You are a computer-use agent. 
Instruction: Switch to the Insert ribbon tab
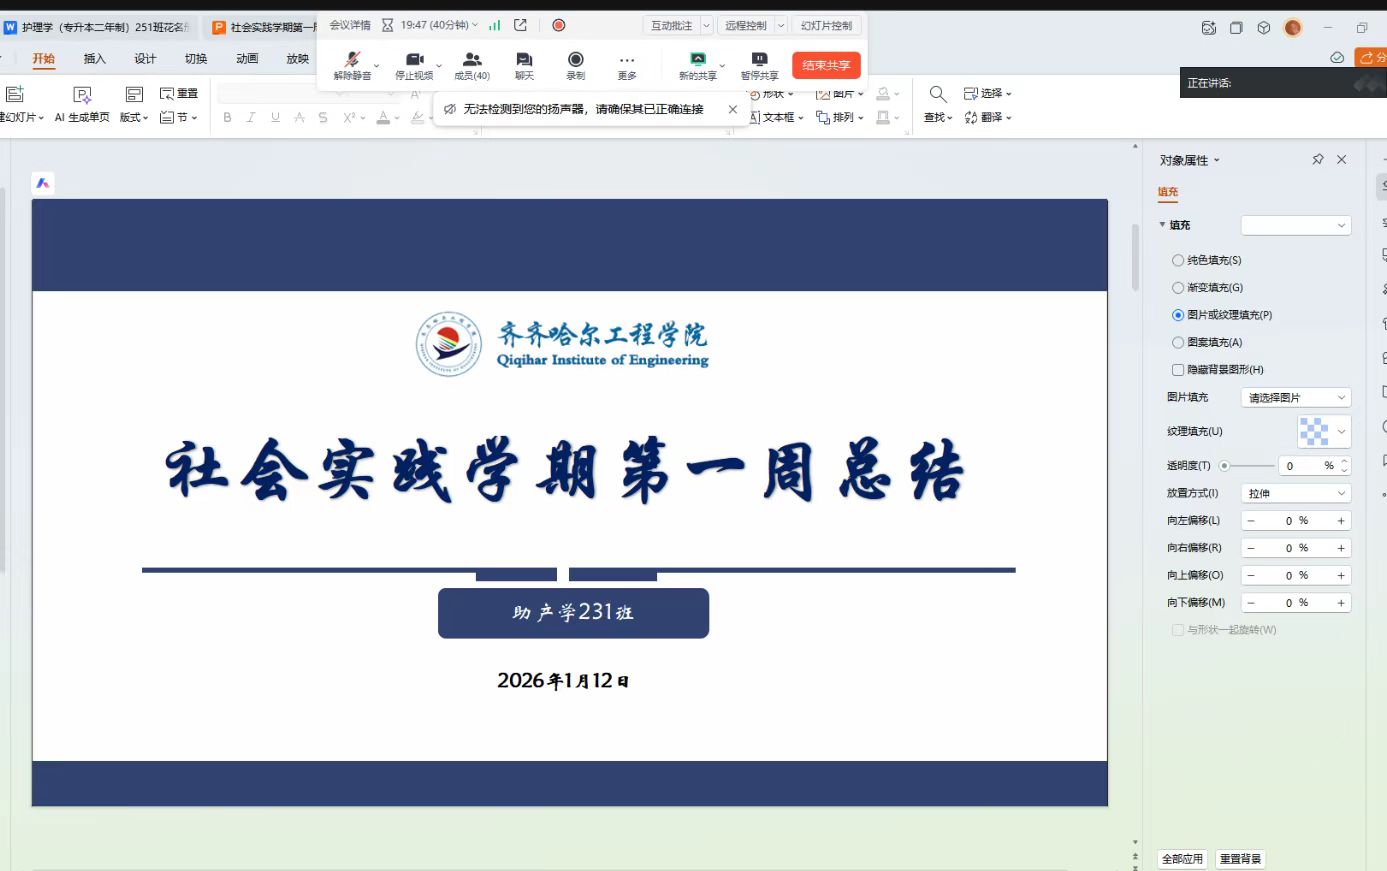tap(94, 59)
